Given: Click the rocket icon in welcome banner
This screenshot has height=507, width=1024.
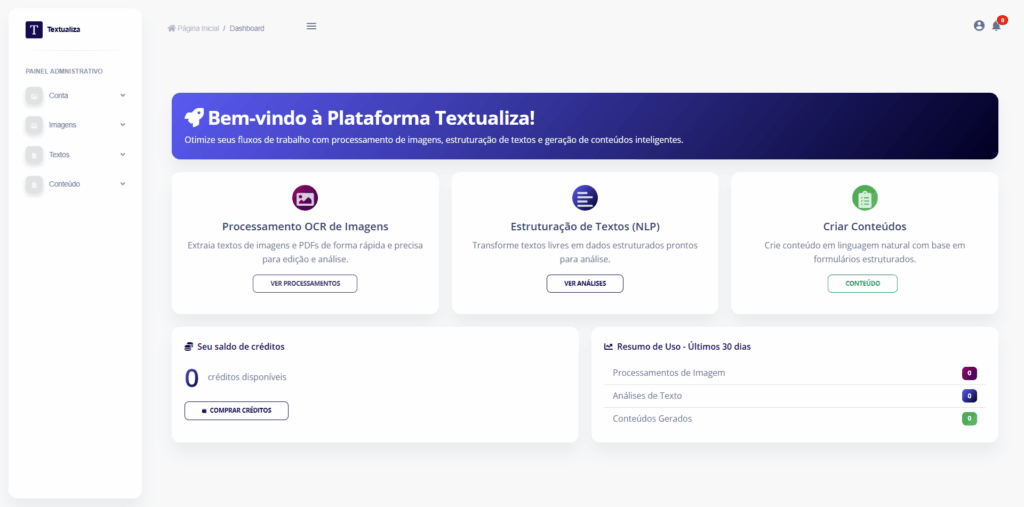Looking at the screenshot, I should 194,118.
